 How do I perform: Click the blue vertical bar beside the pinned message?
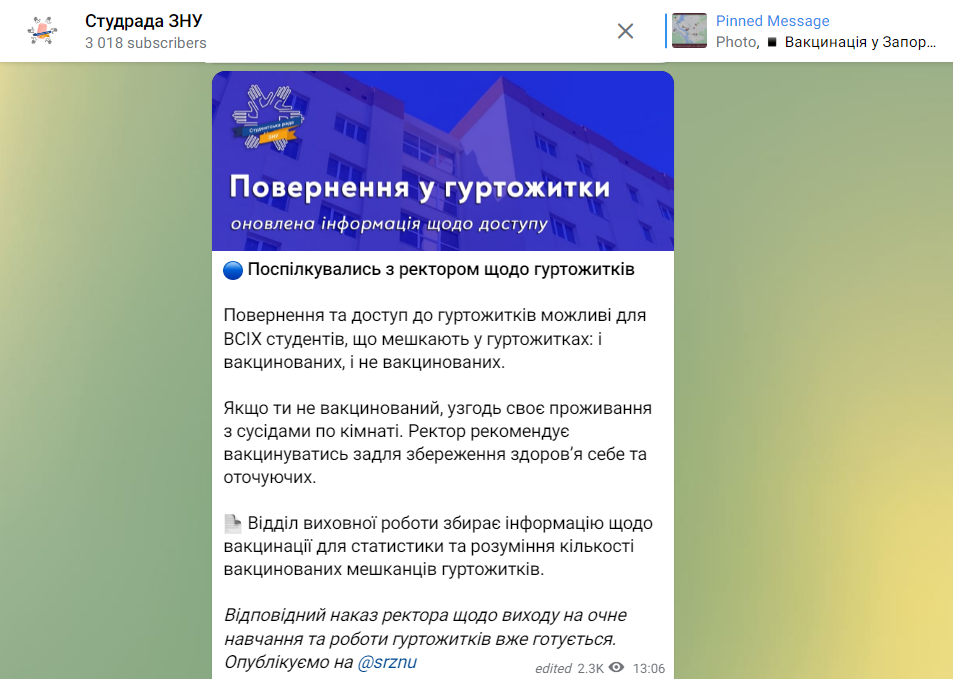[666, 31]
